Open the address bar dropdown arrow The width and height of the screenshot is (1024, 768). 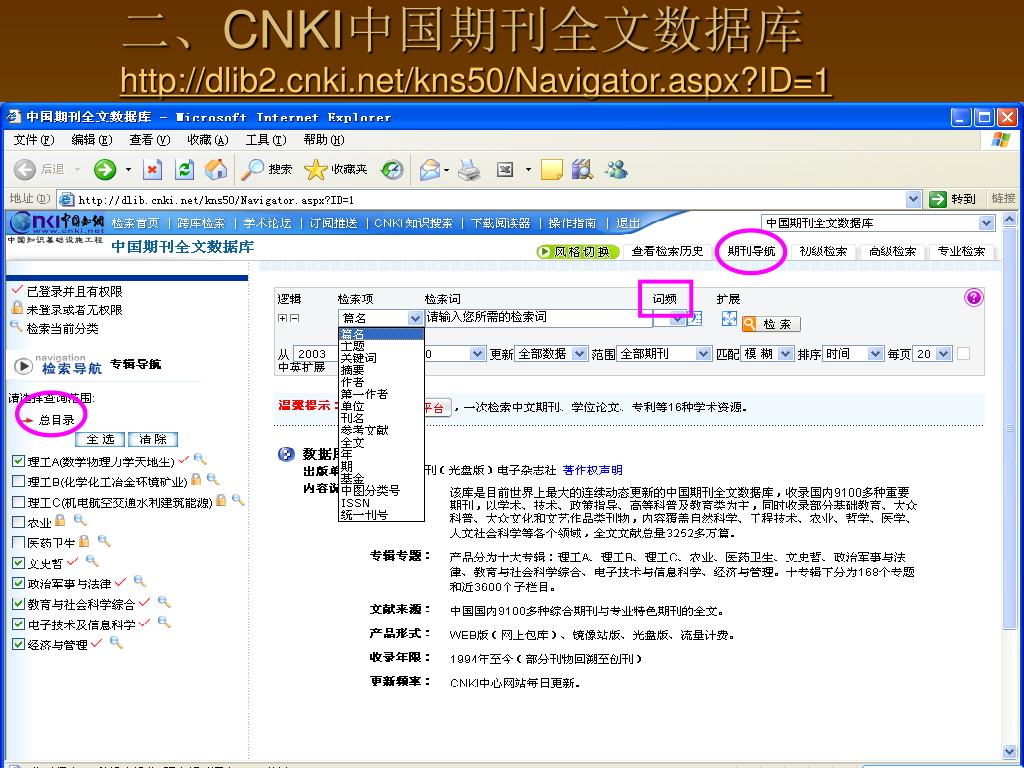click(914, 199)
